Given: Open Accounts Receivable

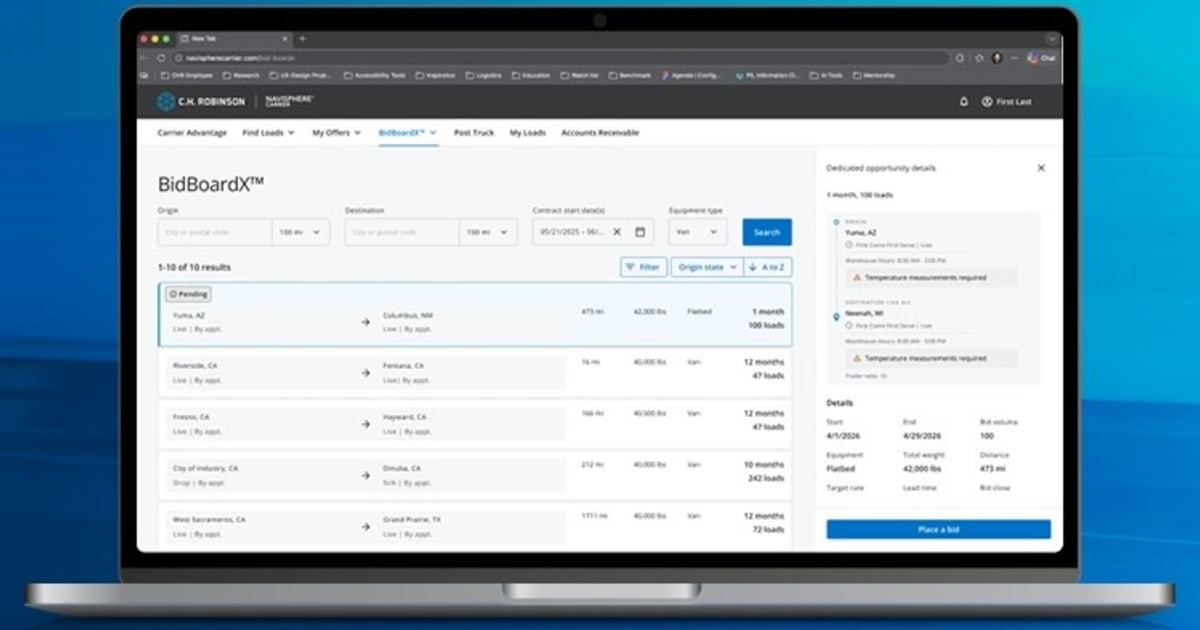Looking at the screenshot, I should point(600,132).
